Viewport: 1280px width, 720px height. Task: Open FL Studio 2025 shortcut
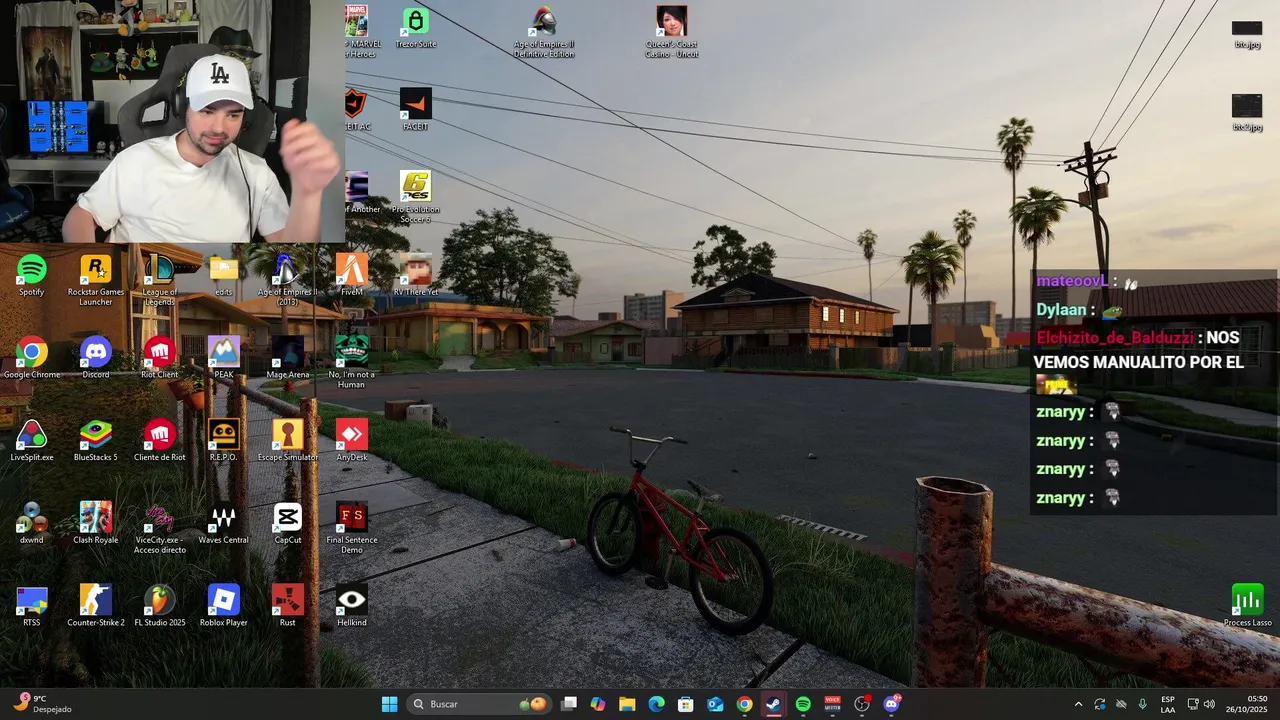[160, 606]
